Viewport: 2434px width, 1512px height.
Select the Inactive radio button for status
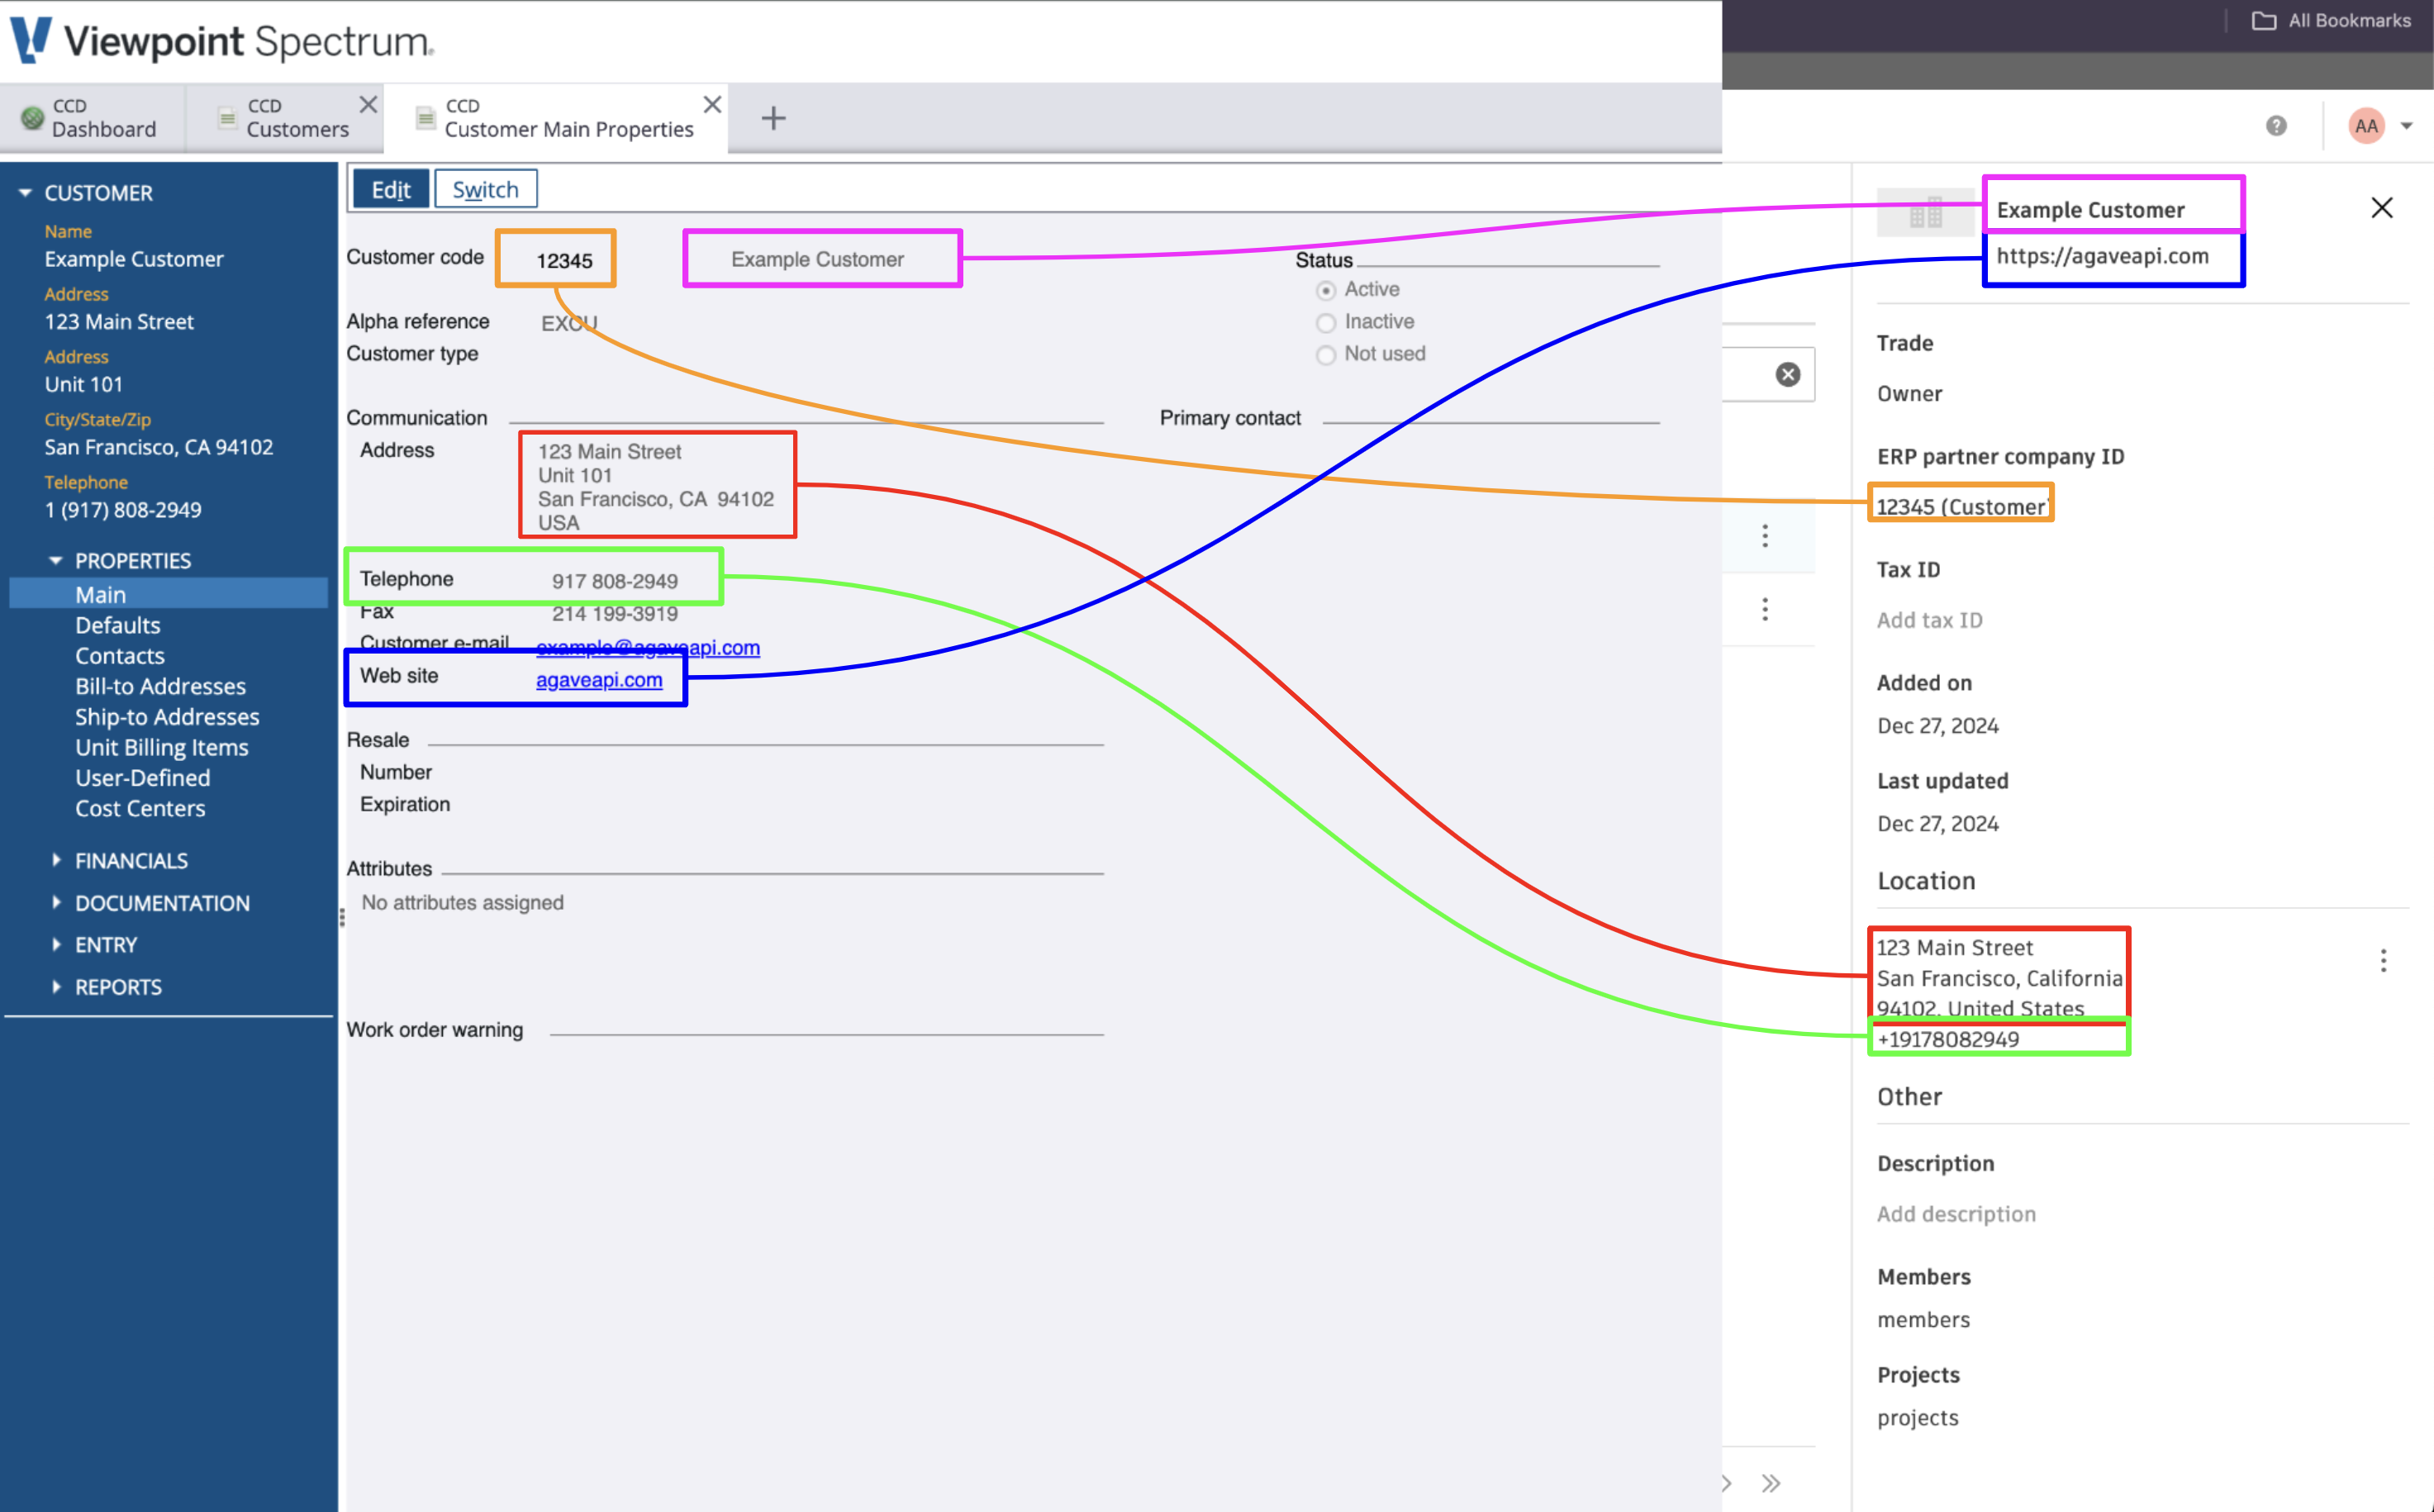[x=1325, y=321]
